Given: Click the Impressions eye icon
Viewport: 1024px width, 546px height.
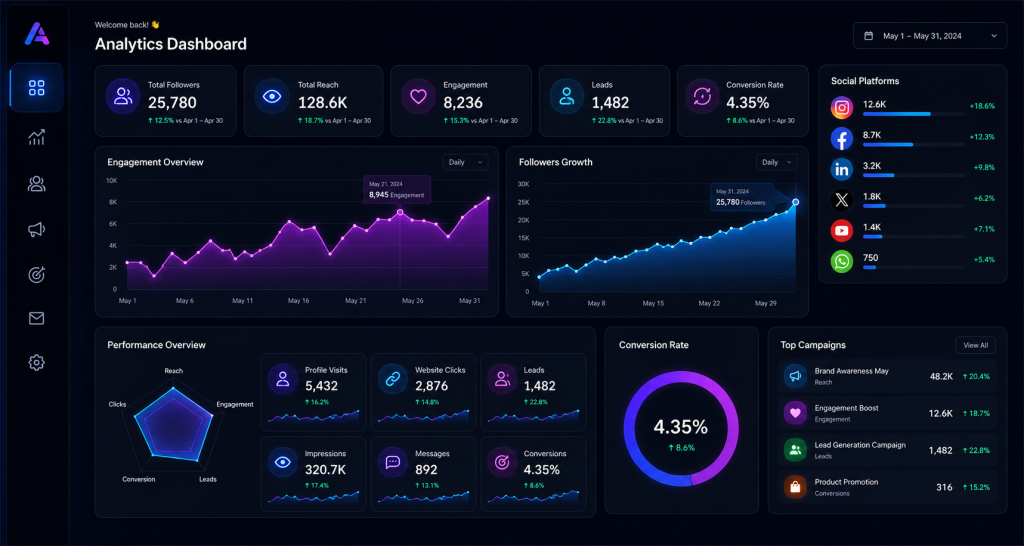Looking at the screenshot, I should coord(282,462).
